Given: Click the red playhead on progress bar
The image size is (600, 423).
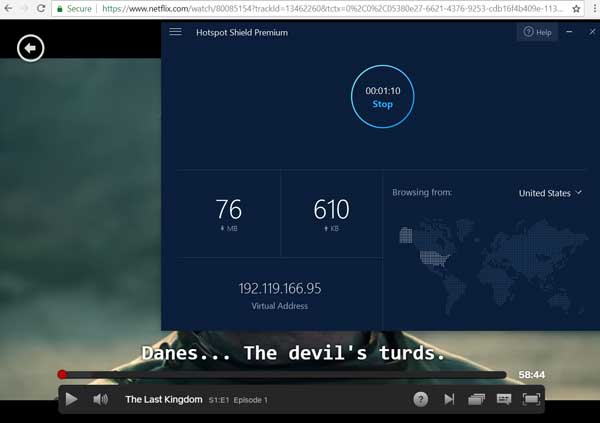Looking at the screenshot, I should click(x=62, y=374).
